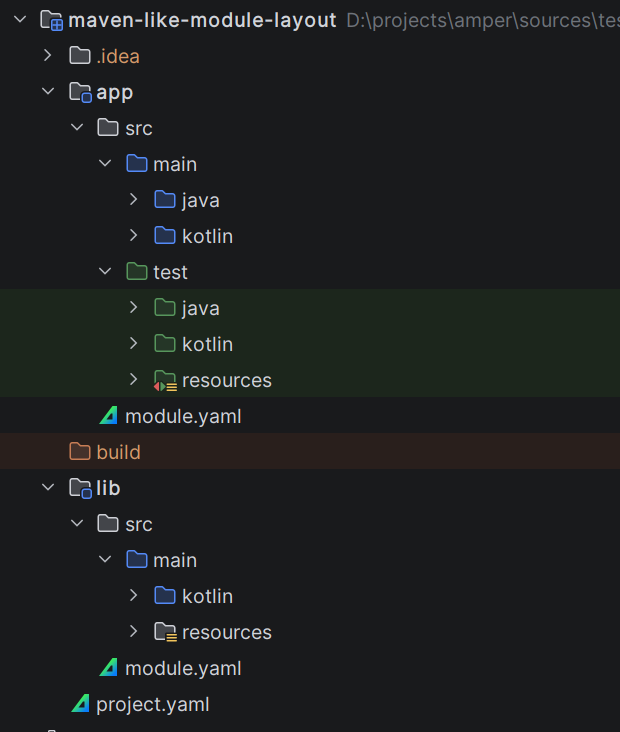Click the orange build folder icon
The width and height of the screenshot is (620, 732).
(x=79, y=452)
